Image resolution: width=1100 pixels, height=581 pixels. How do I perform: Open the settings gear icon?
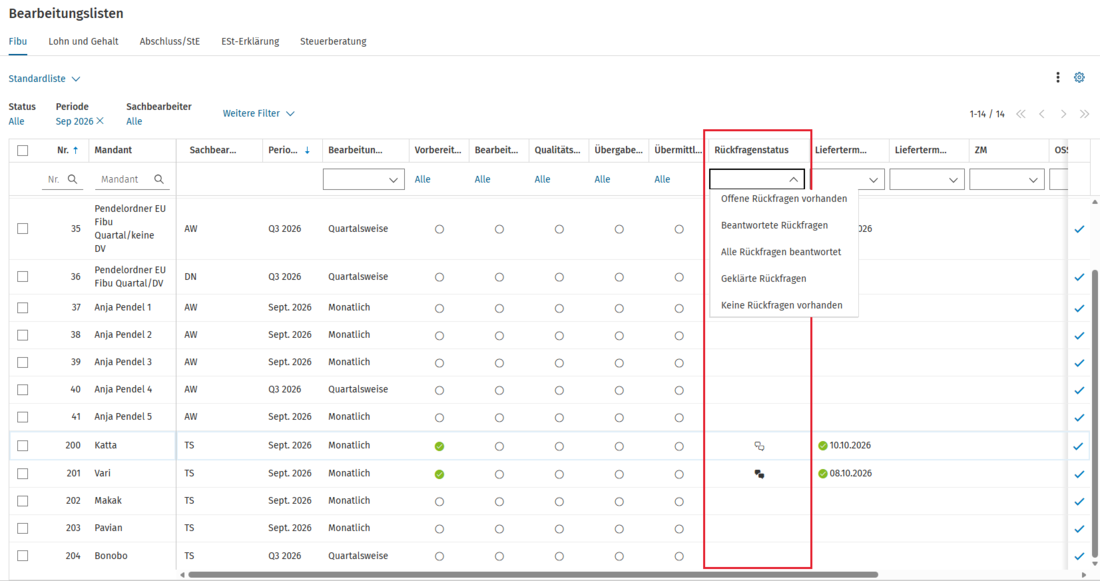1079,77
